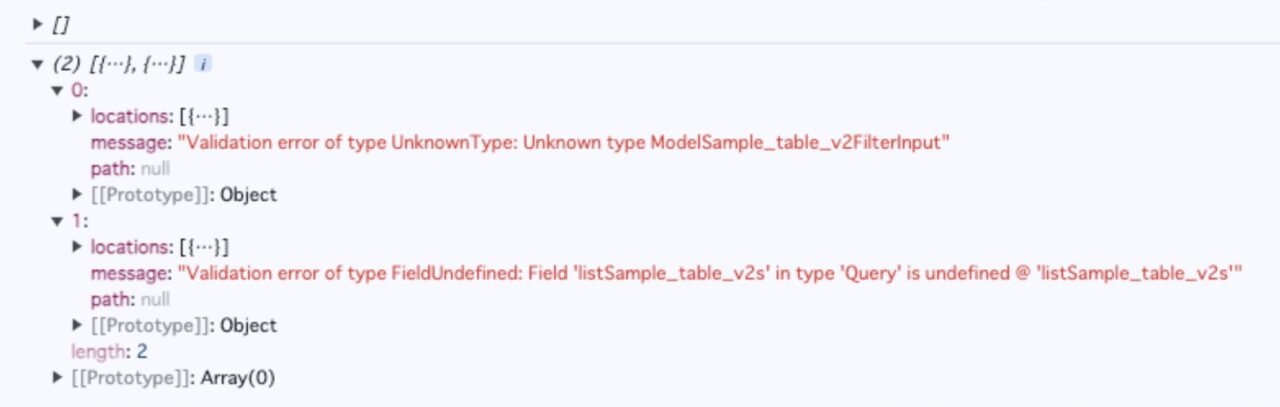This screenshot has height=407, width=1280.
Task: Expand the empty array at the top
Action: [39, 22]
